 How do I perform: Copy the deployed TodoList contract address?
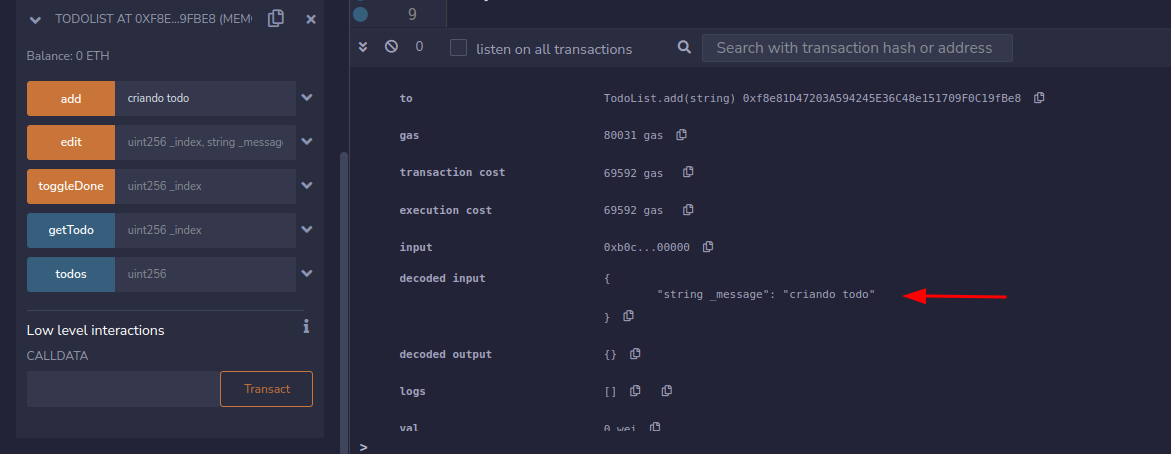coord(276,19)
